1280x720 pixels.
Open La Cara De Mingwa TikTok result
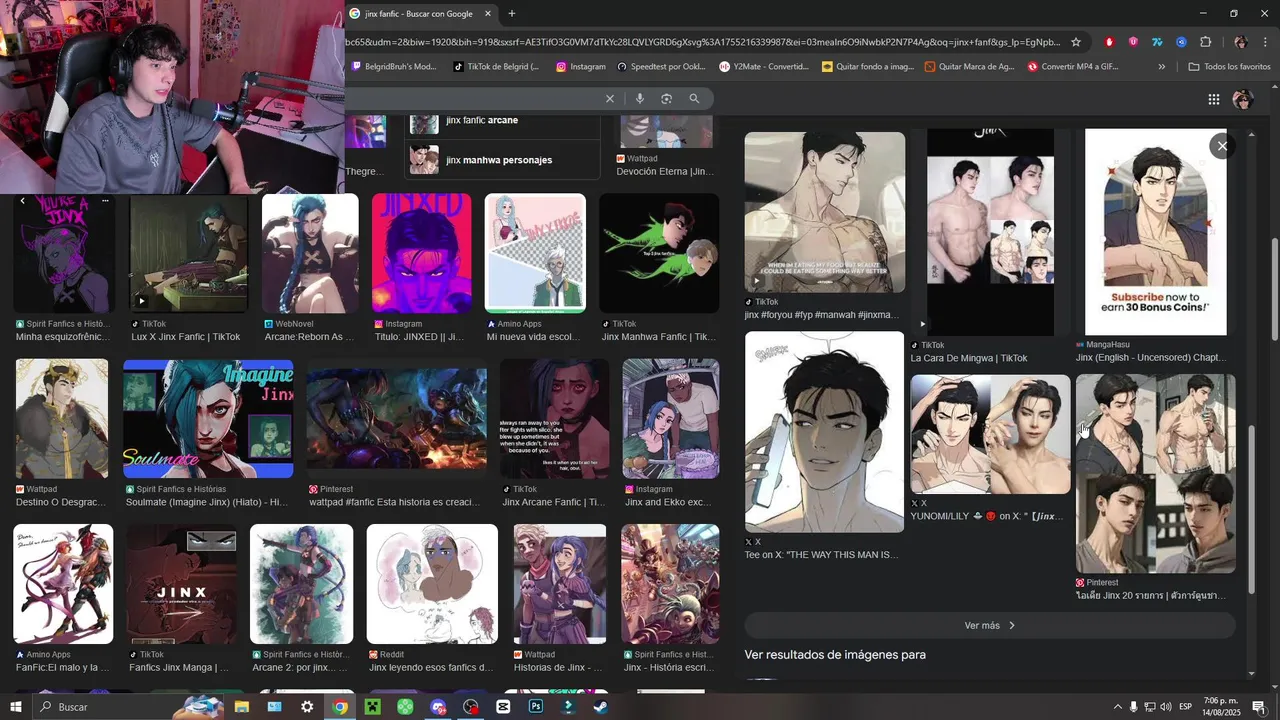(x=990, y=232)
